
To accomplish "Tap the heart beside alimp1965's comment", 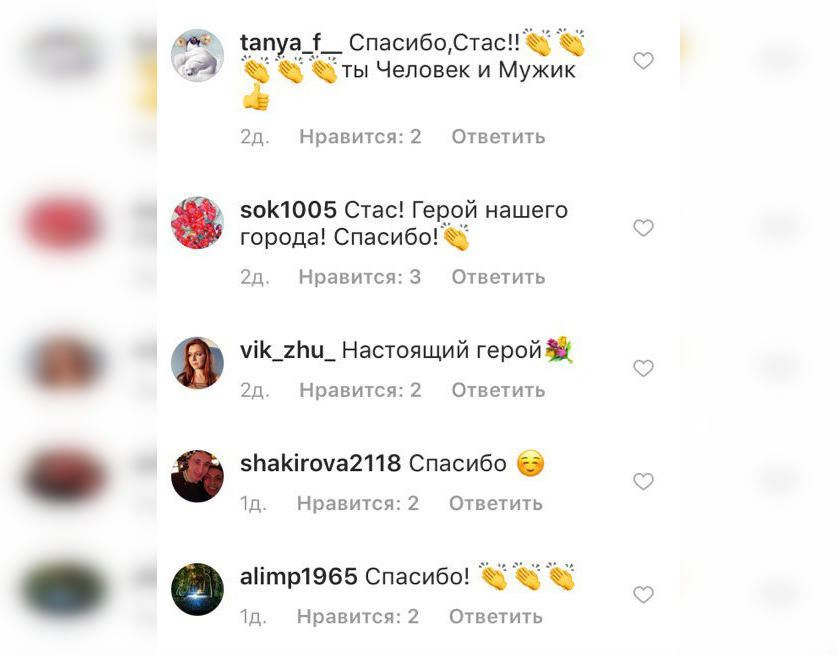I will pos(643,595).
